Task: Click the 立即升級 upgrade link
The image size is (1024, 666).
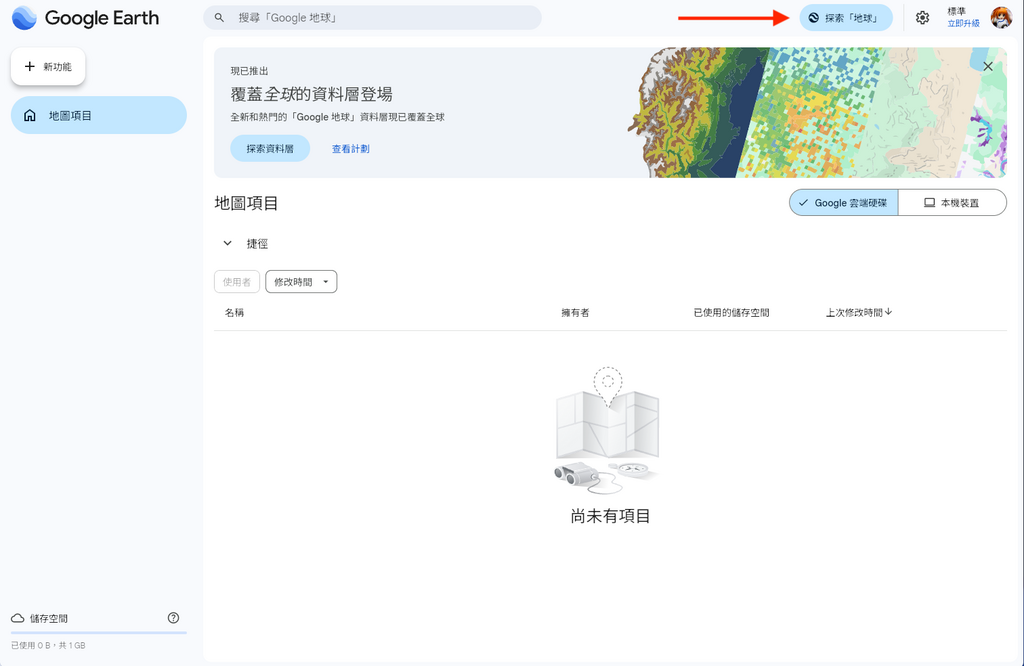Action: [x=963, y=24]
